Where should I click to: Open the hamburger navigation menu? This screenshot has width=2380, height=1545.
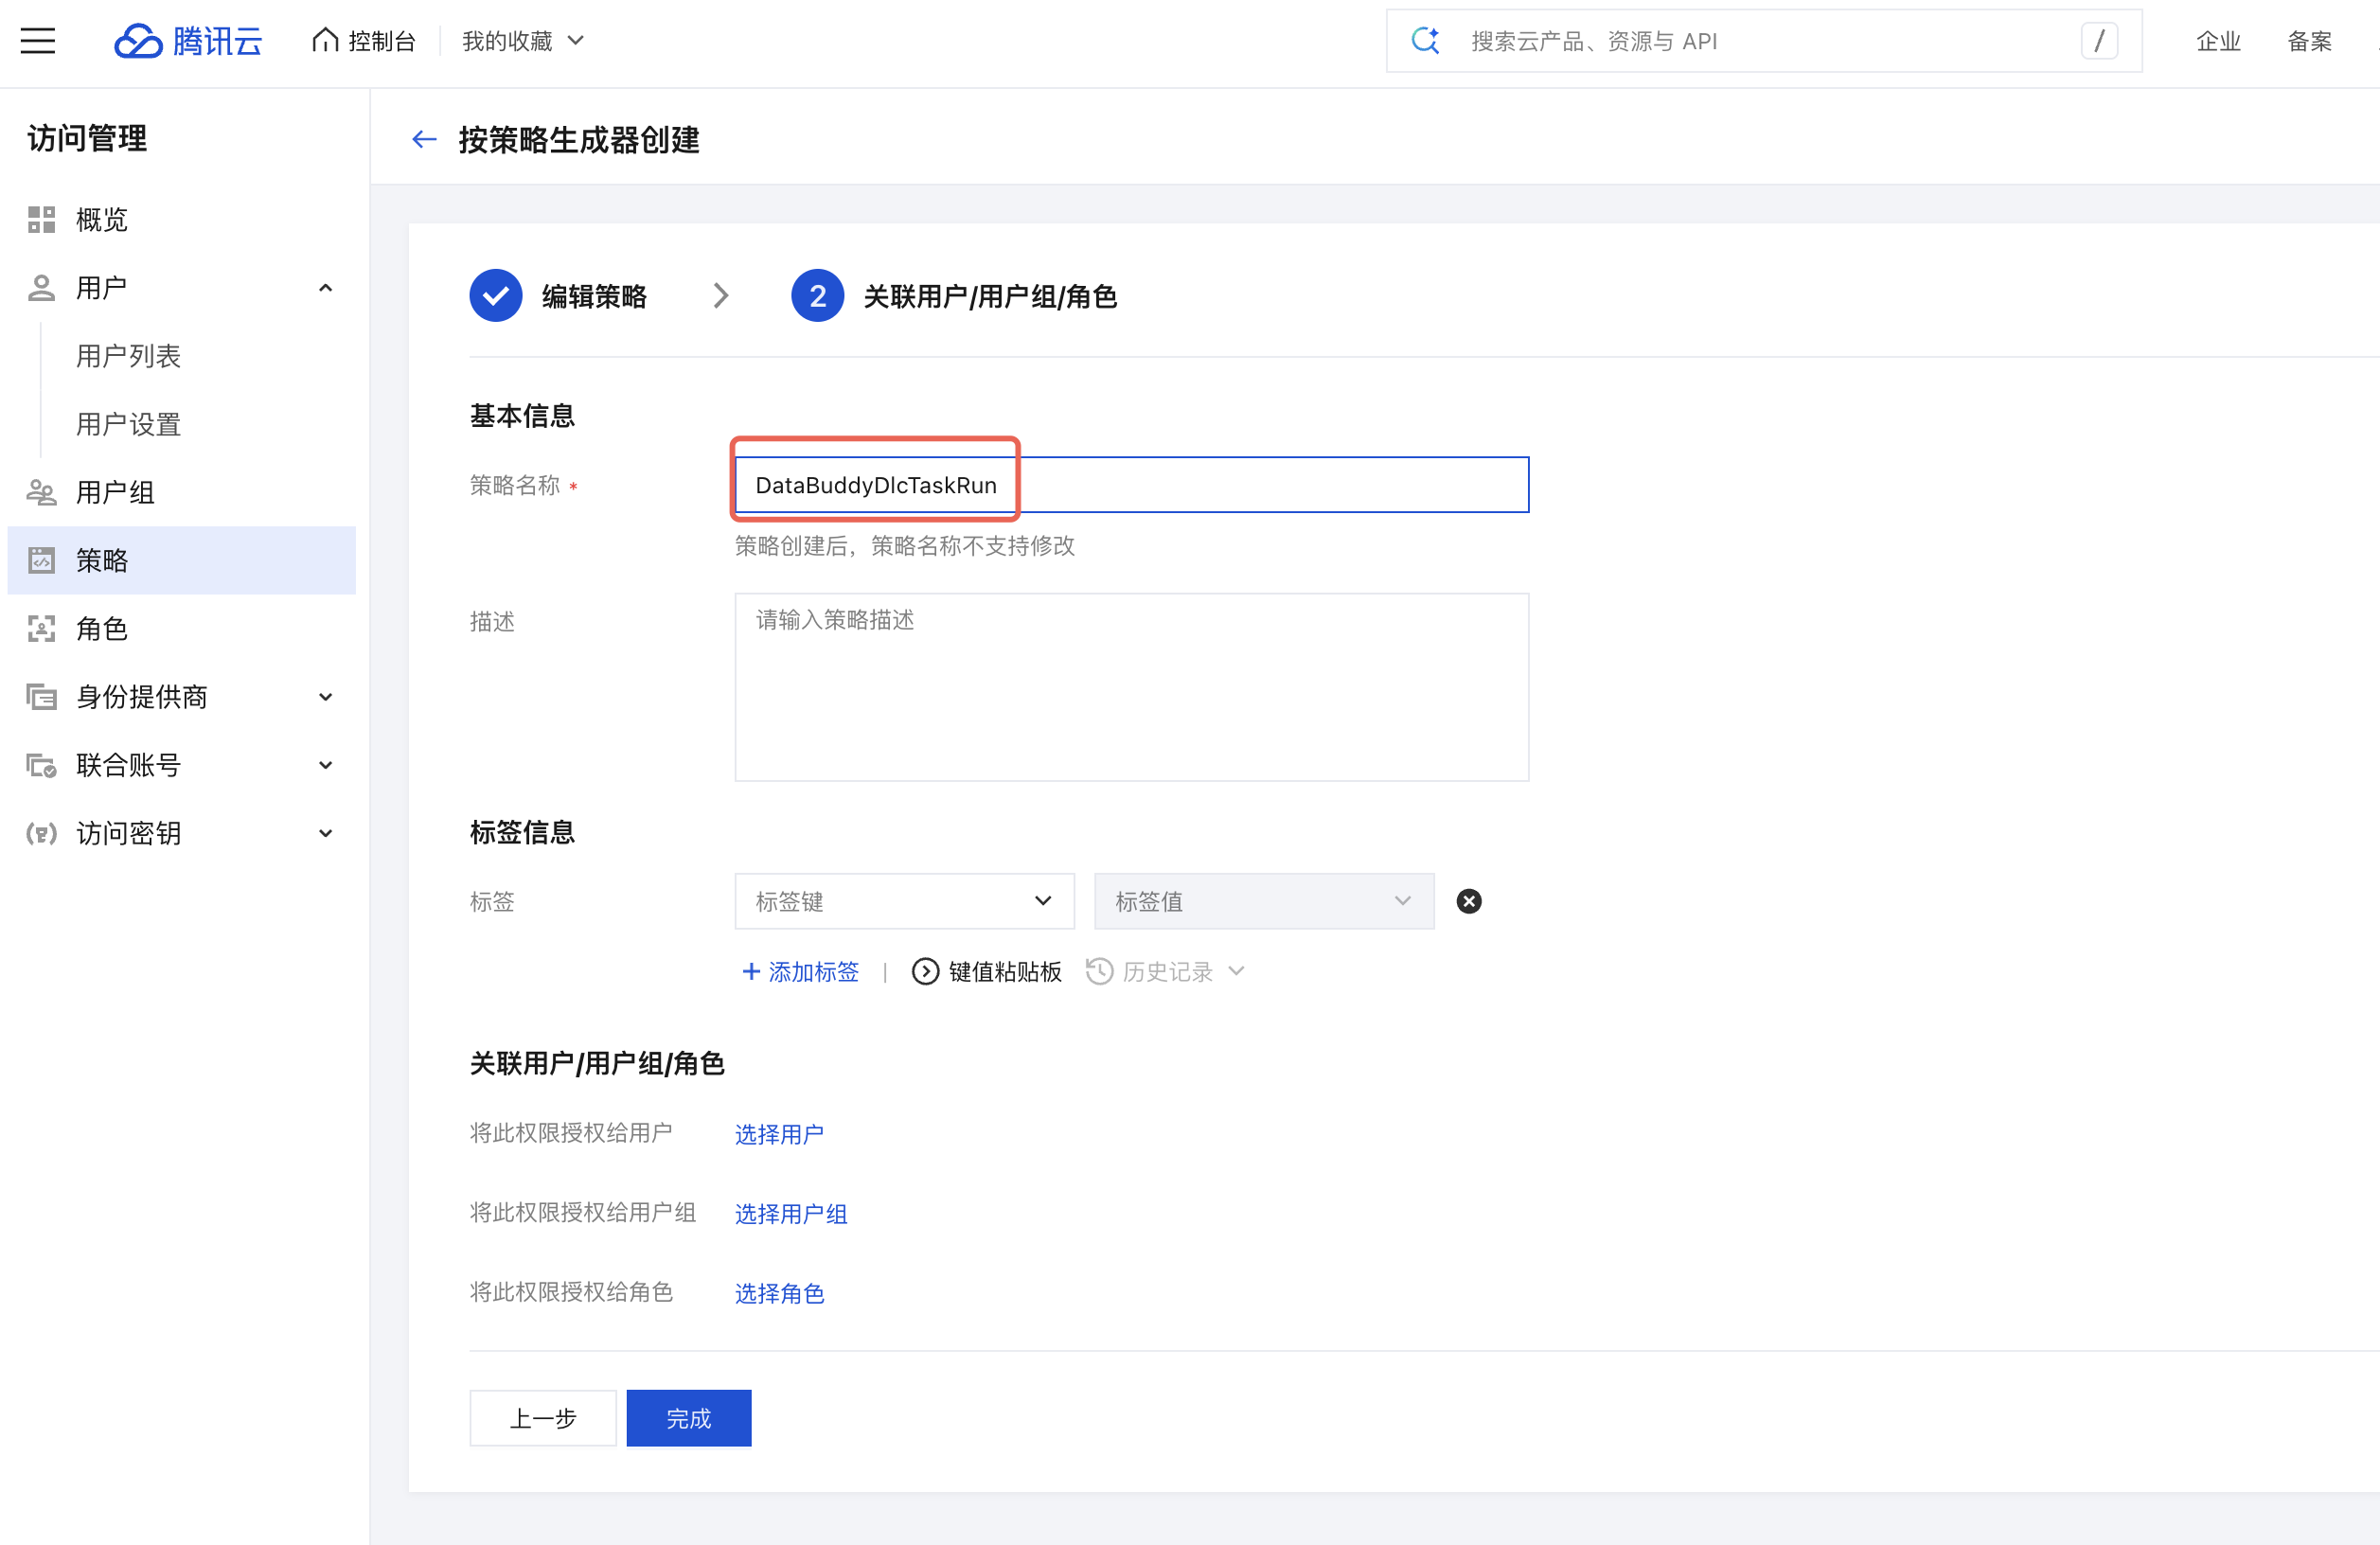38,41
